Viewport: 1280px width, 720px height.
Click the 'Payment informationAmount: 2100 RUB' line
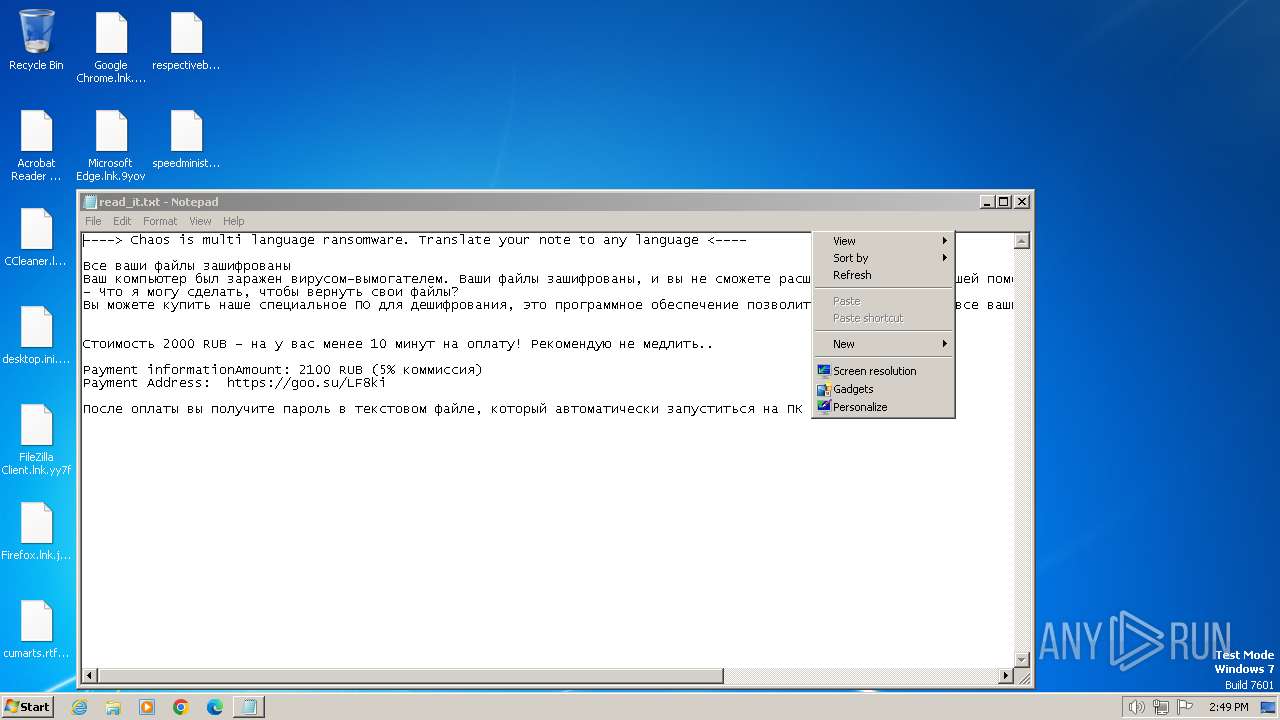pyautogui.click(x=283, y=370)
